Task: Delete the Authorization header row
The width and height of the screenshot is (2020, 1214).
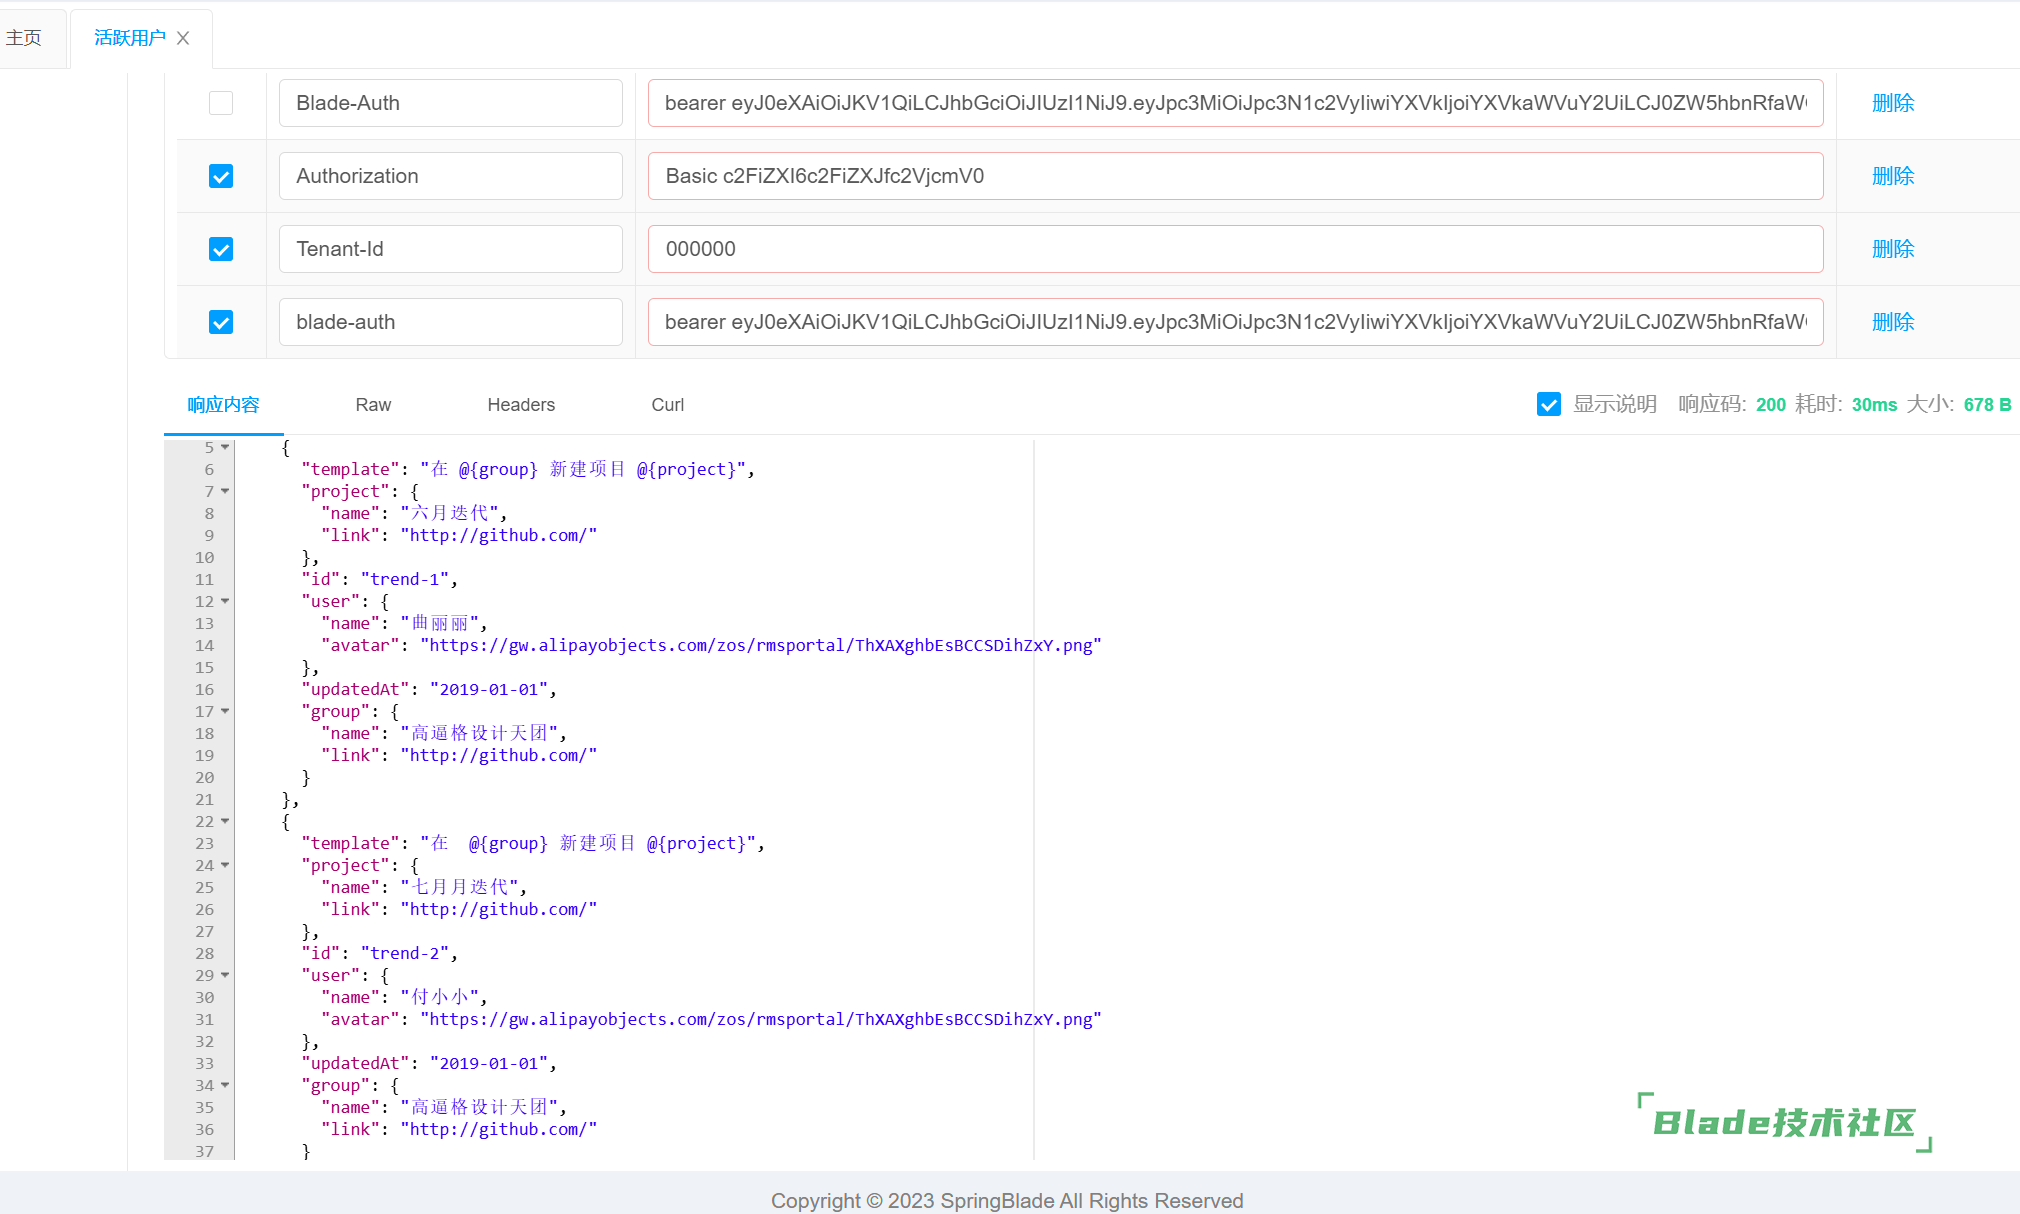Action: click(x=1893, y=176)
